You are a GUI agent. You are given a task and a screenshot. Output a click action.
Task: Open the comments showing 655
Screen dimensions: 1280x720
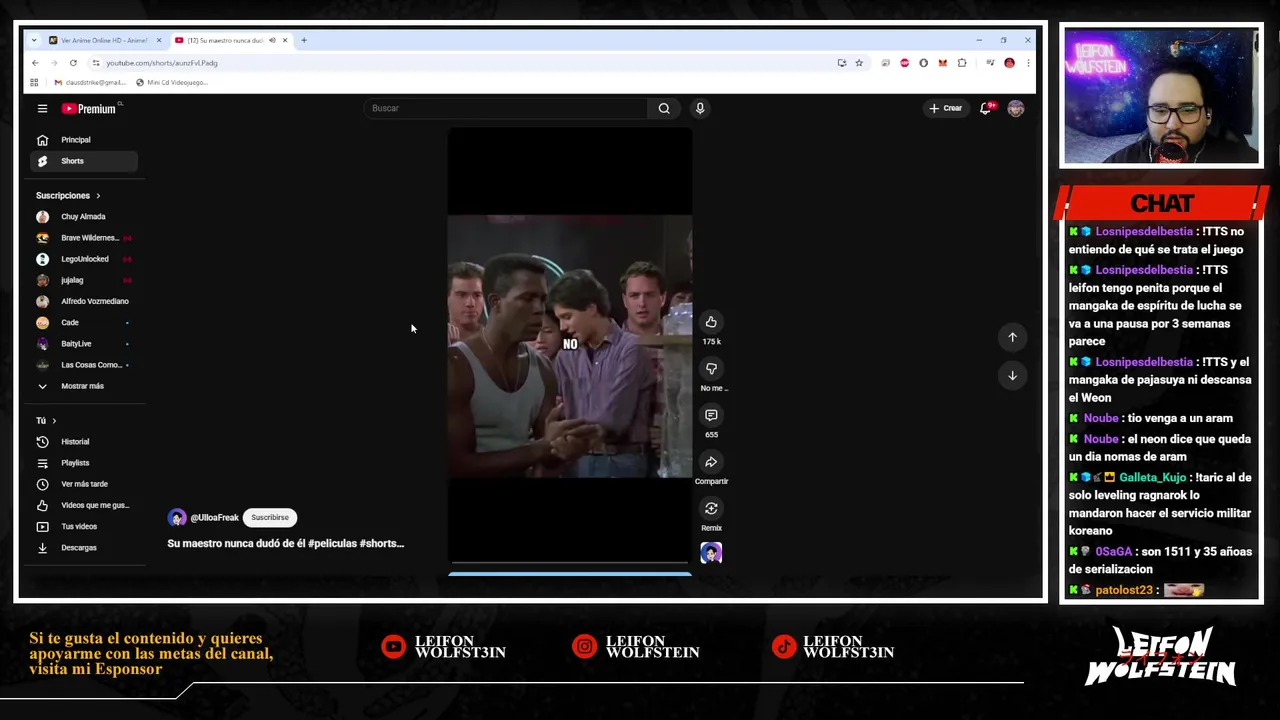711,415
